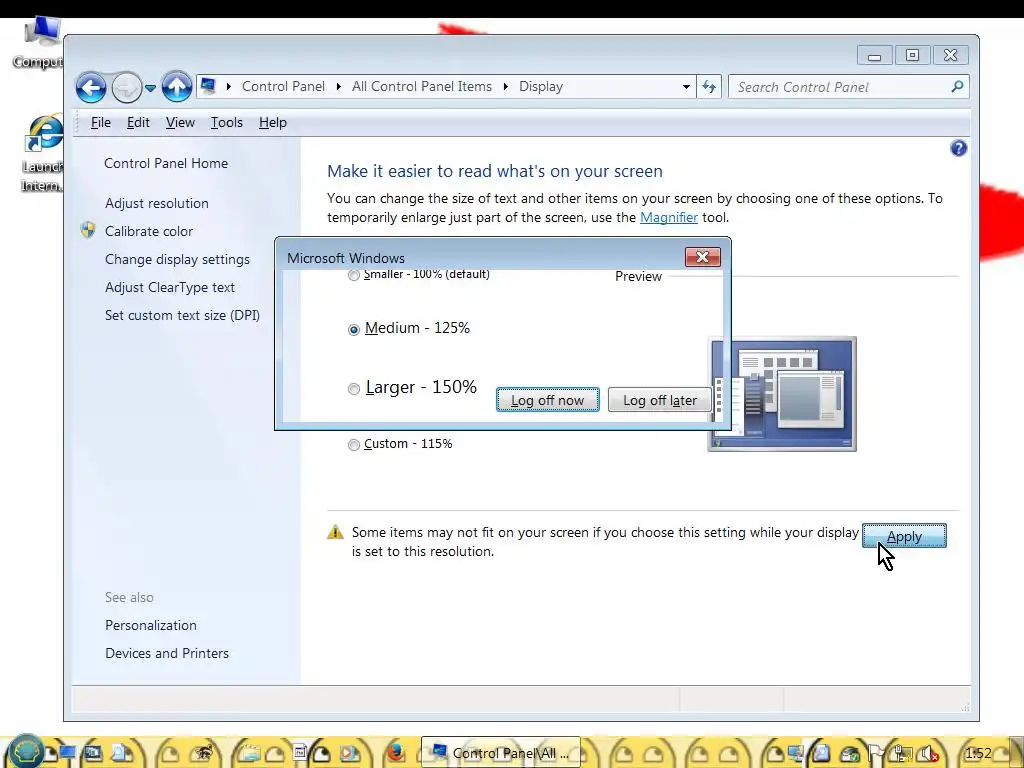Click the Apply button

tap(904, 536)
